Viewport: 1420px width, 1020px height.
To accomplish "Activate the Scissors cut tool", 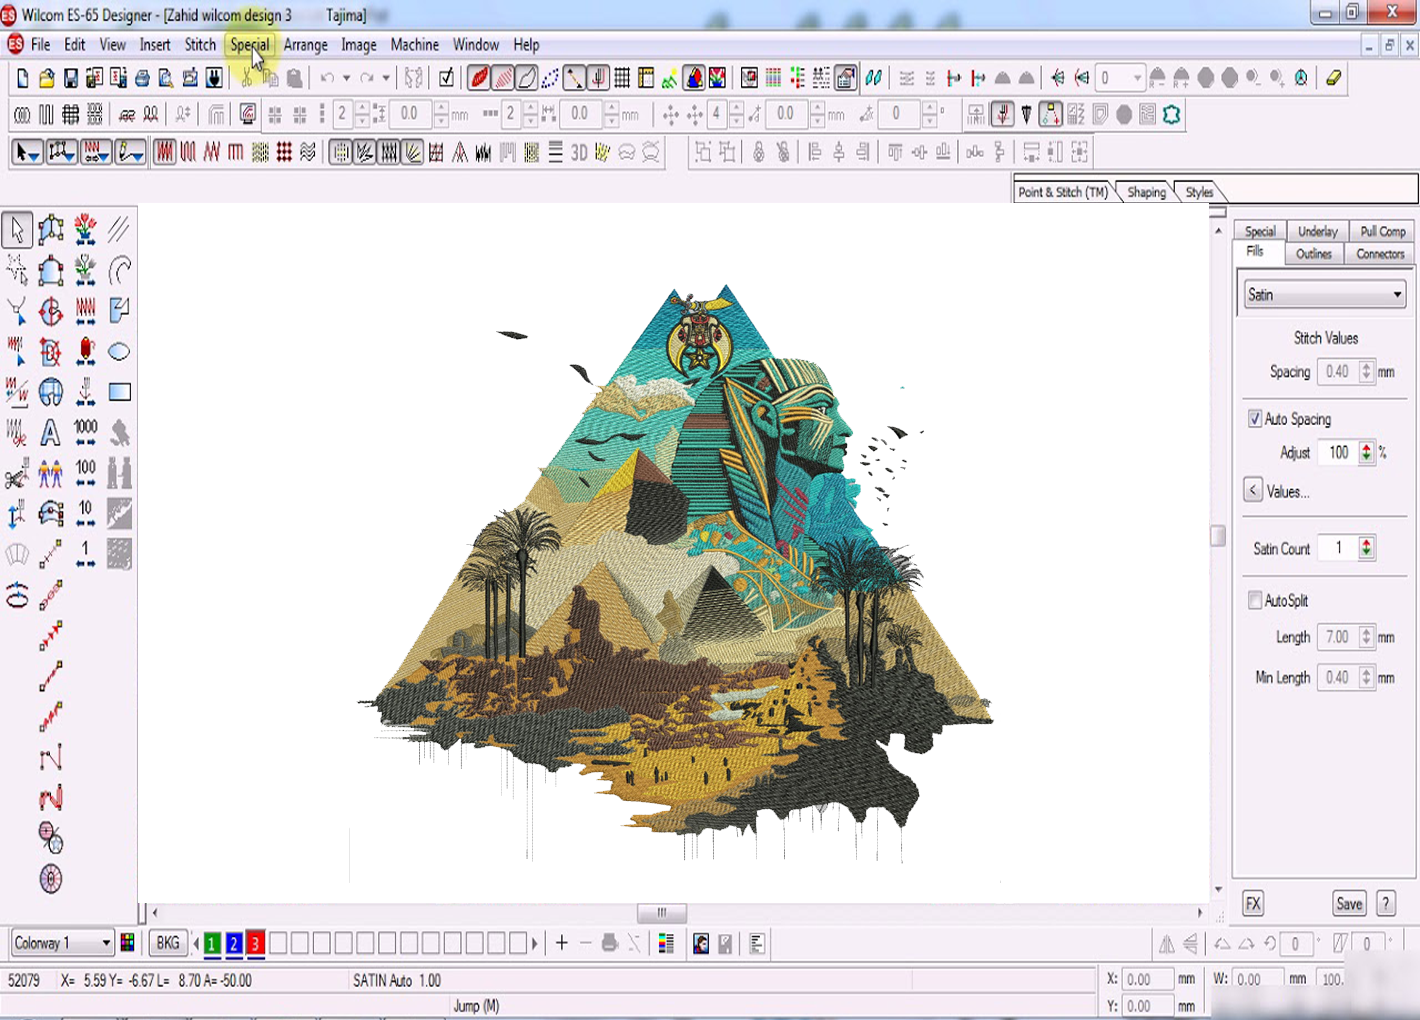I will [17, 474].
